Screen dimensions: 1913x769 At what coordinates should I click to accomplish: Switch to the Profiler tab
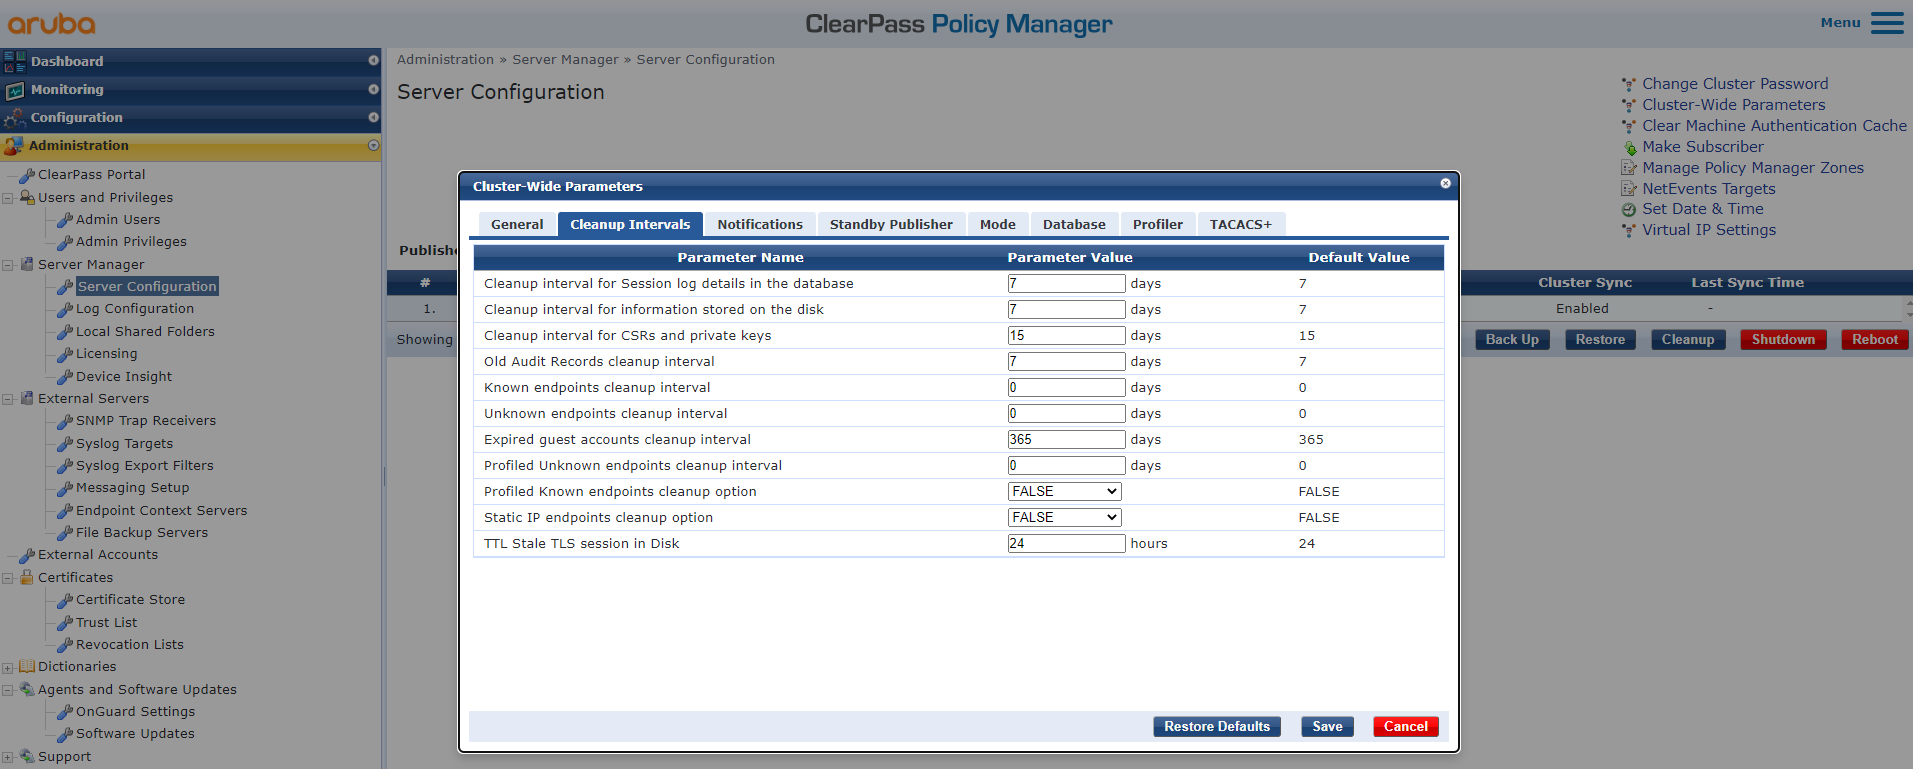tap(1158, 225)
